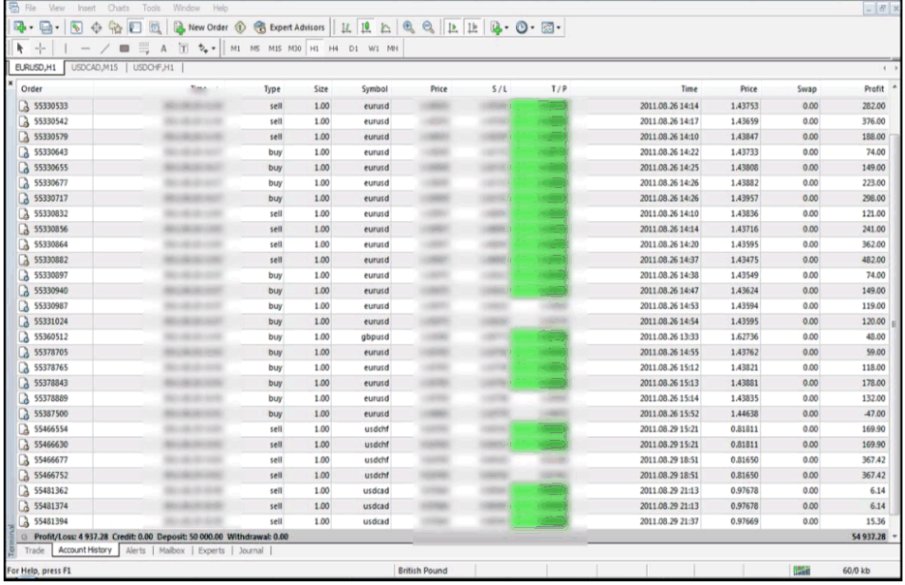This screenshot has width=905, height=585.
Task: Click the terminal vertical scrollbar thumb
Action: [x=895, y=325]
